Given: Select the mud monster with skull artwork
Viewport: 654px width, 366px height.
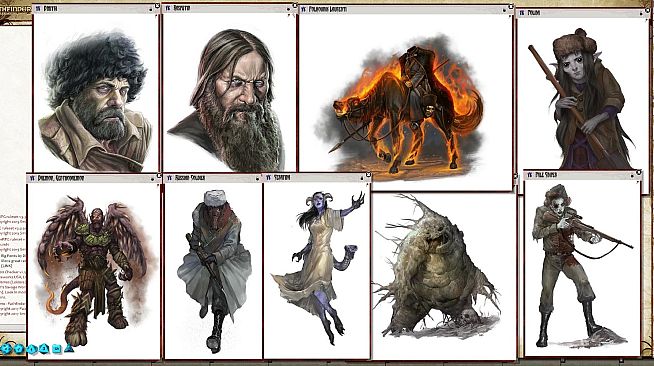Looking at the screenshot, I should click(x=437, y=267).
